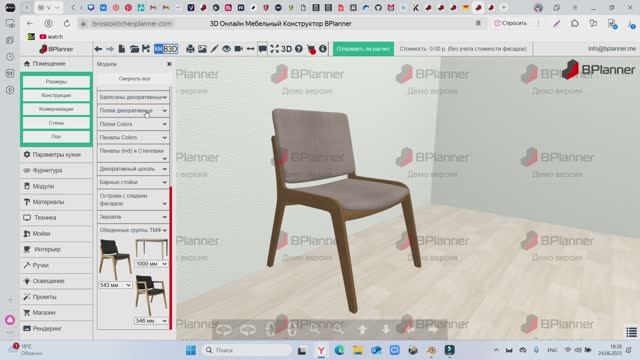Click the Windows Start button
The height and width of the screenshot is (360, 640).
pos(191,350)
